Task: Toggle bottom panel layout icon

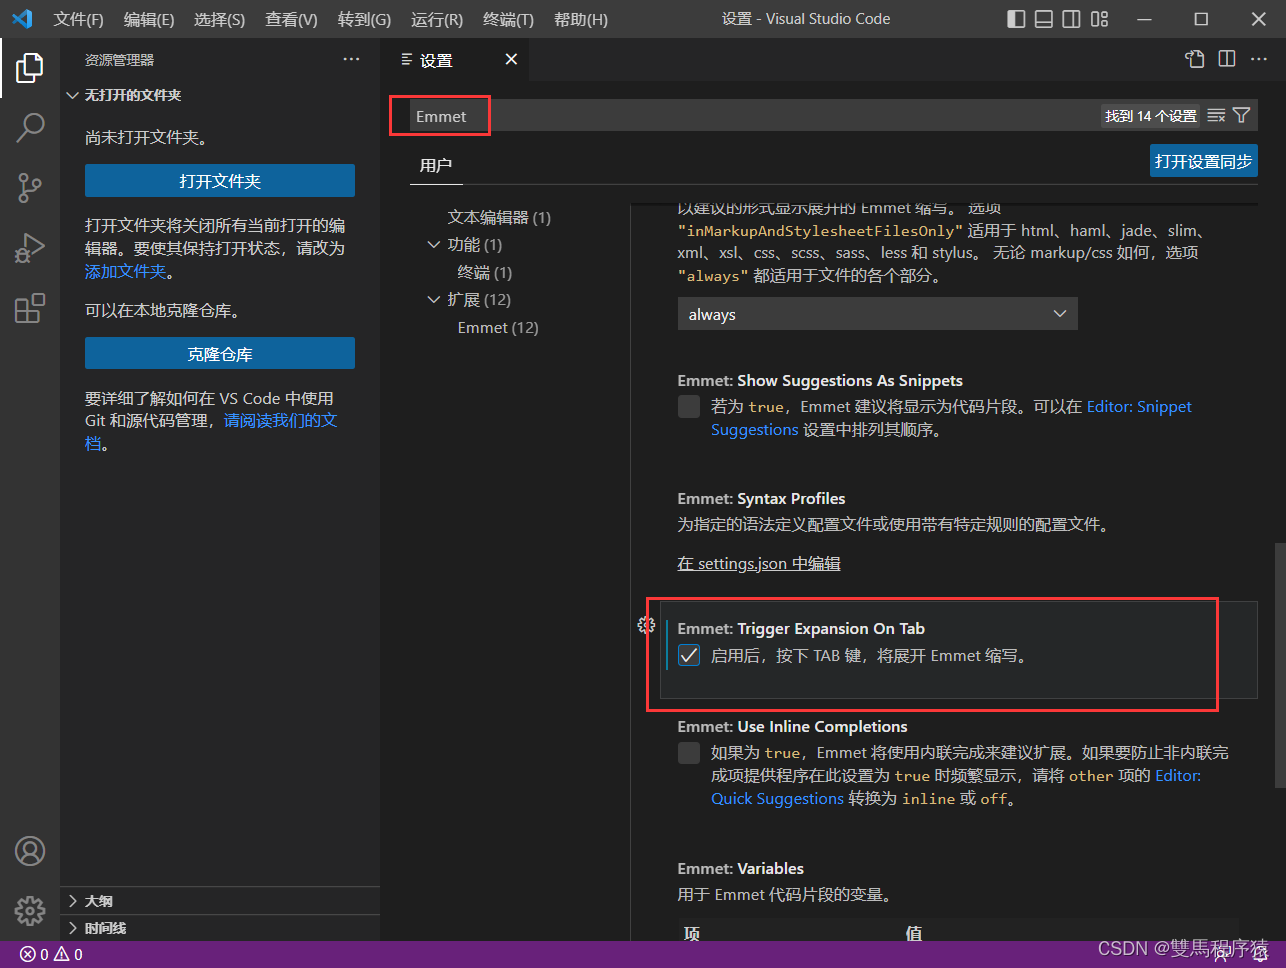Action: point(1044,19)
